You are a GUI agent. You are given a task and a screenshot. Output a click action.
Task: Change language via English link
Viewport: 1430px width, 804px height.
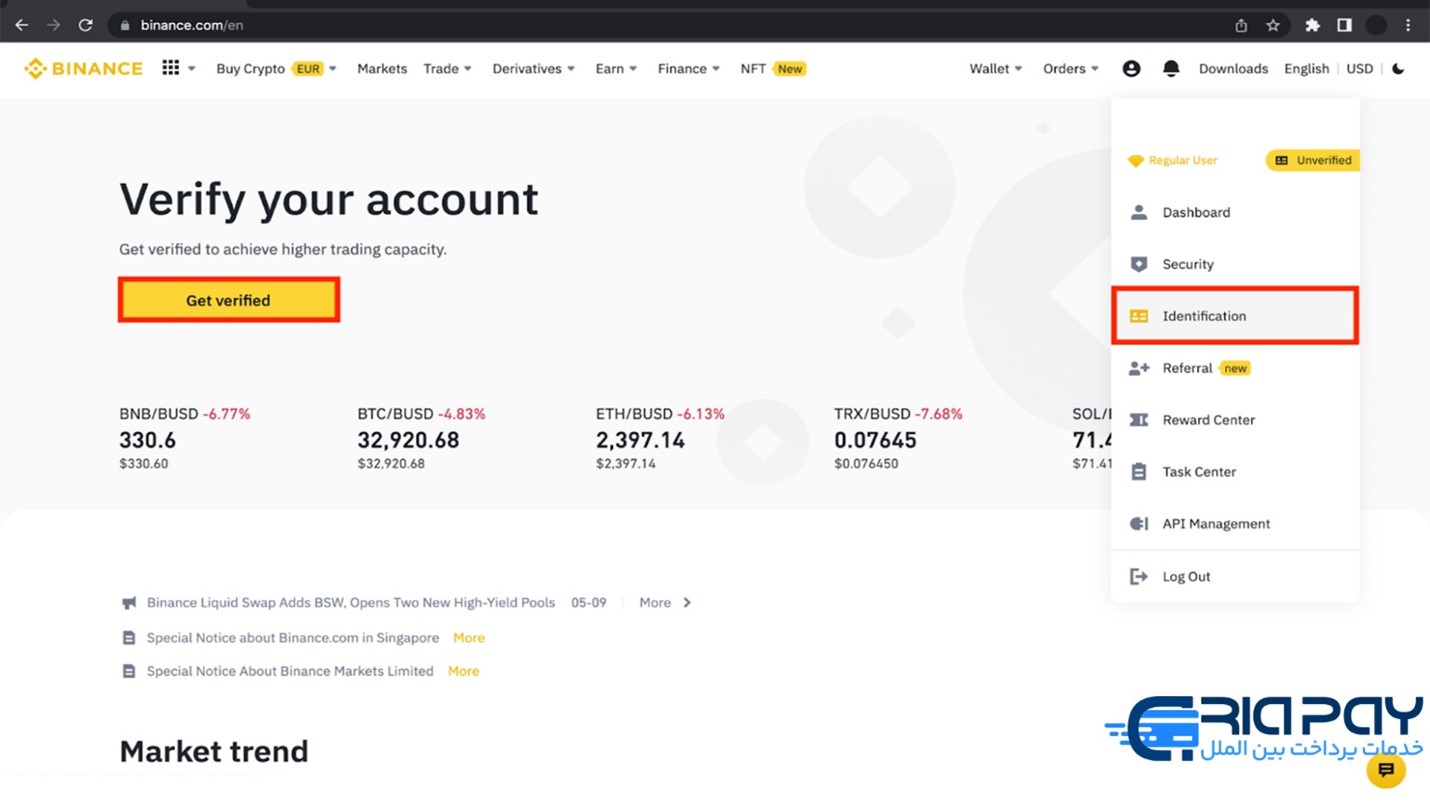(x=1306, y=68)
